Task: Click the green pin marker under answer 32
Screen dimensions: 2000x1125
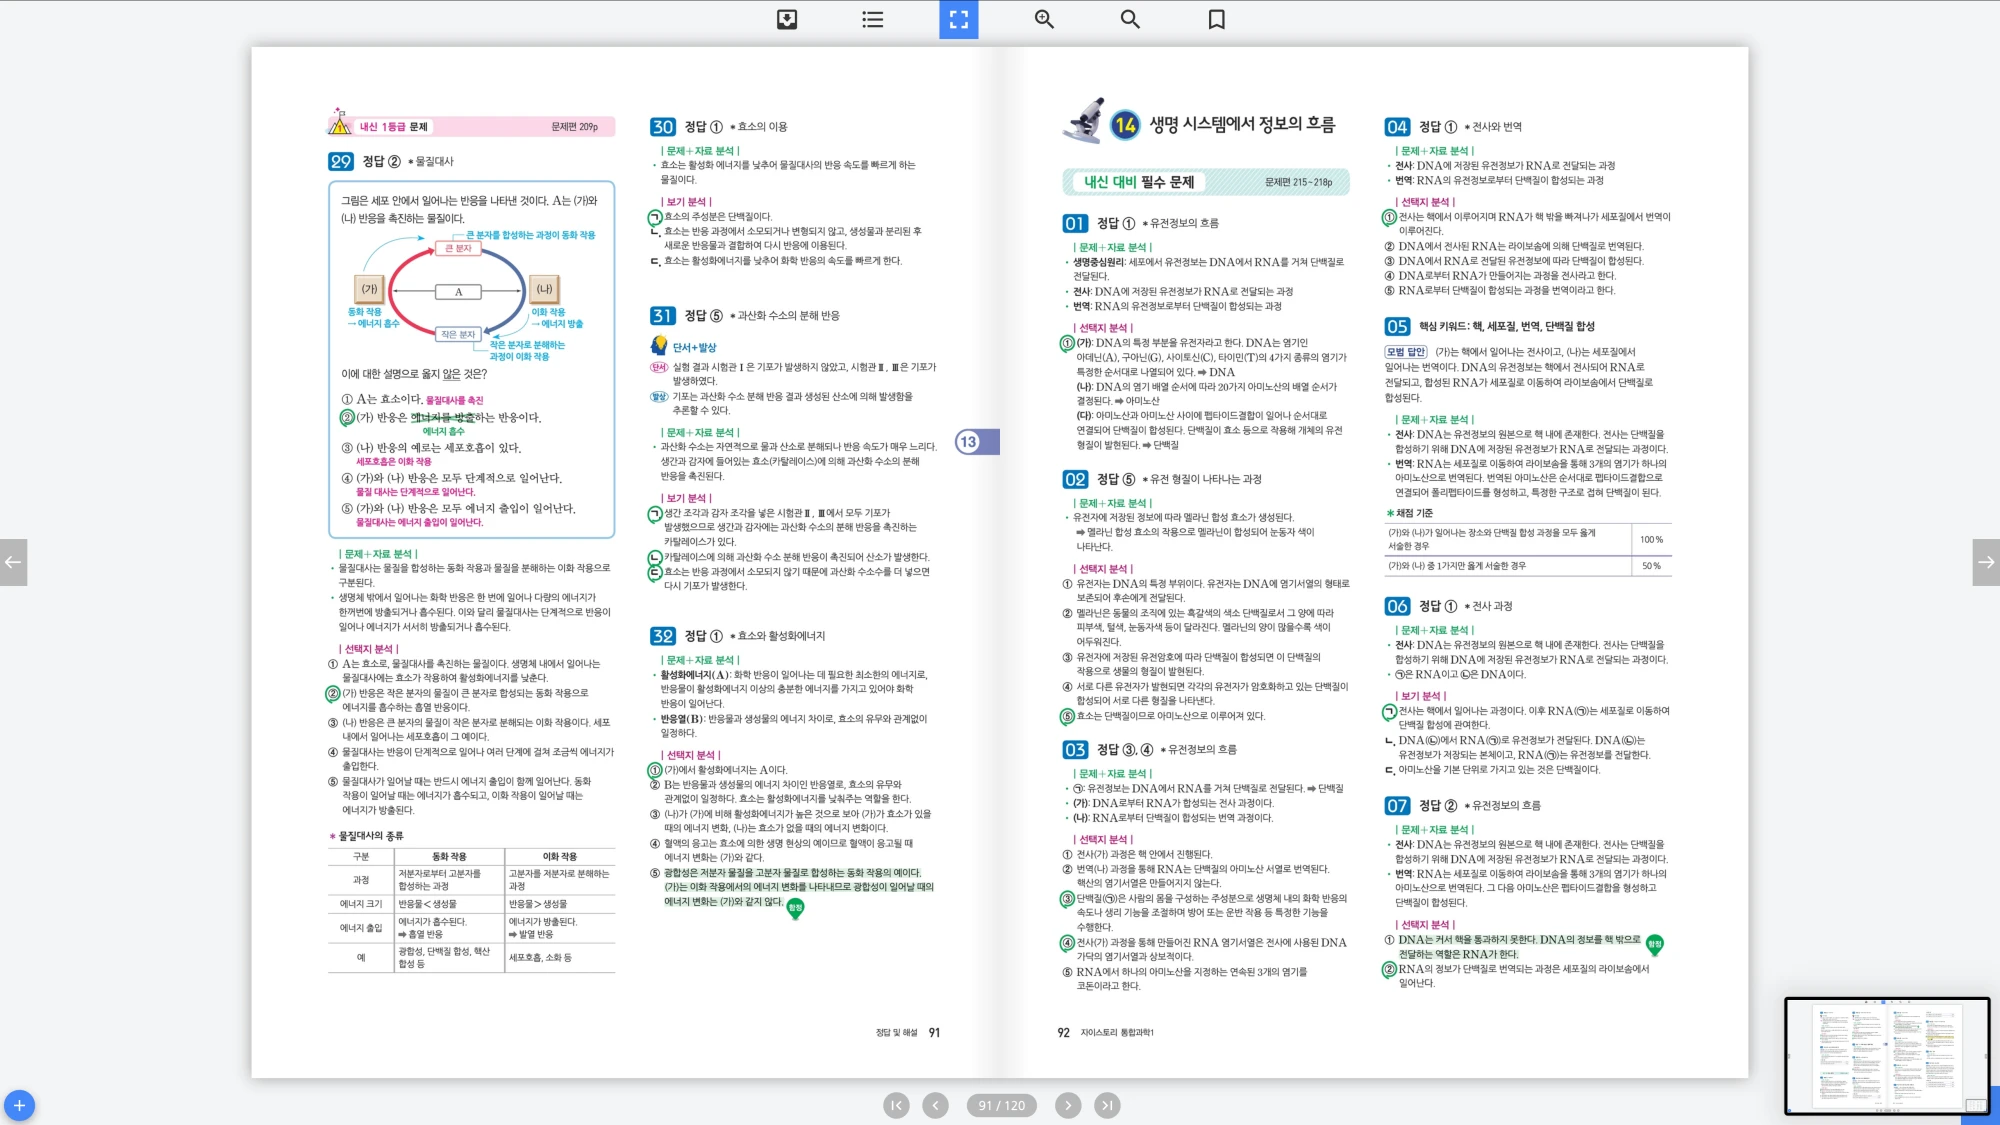Action: pyautogui.click(x=795, y=908)
